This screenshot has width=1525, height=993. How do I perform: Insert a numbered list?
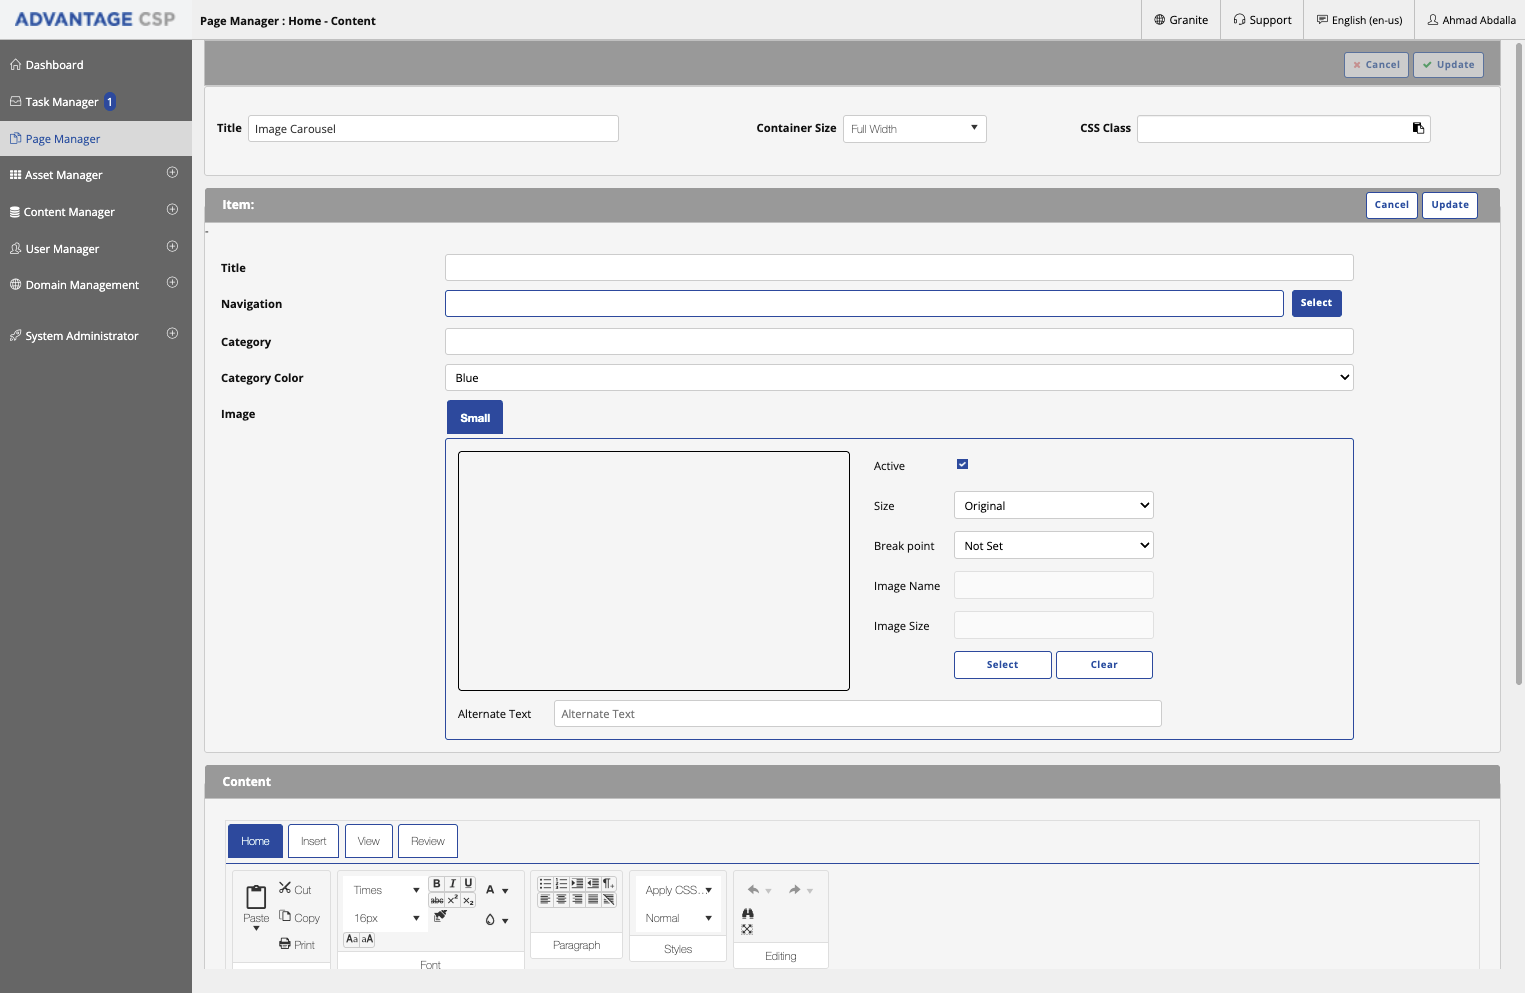point(561,884)
